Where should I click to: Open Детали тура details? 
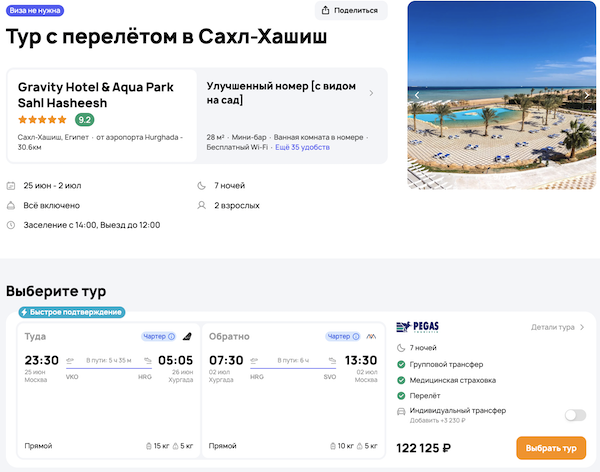pyautogui.click(x=558, y=327)
